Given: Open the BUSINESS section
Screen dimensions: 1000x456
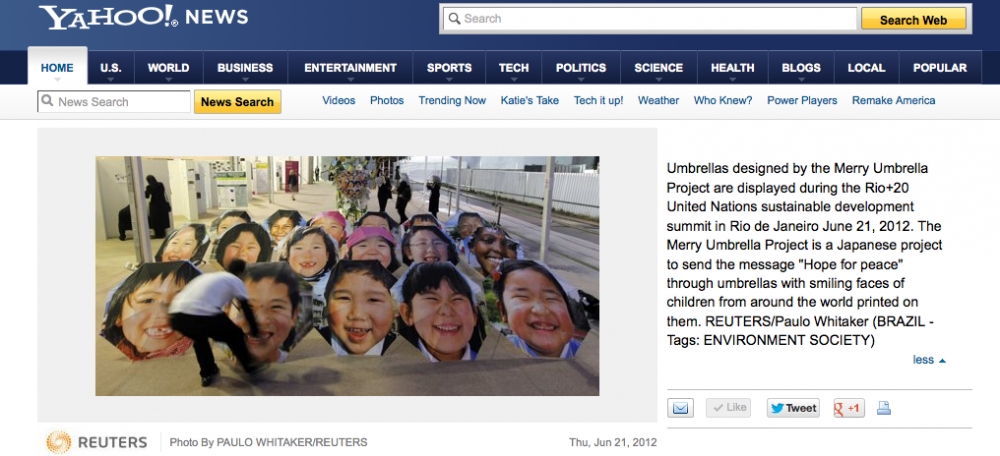Looking at the screenshot, I should (x=245, y=68).
